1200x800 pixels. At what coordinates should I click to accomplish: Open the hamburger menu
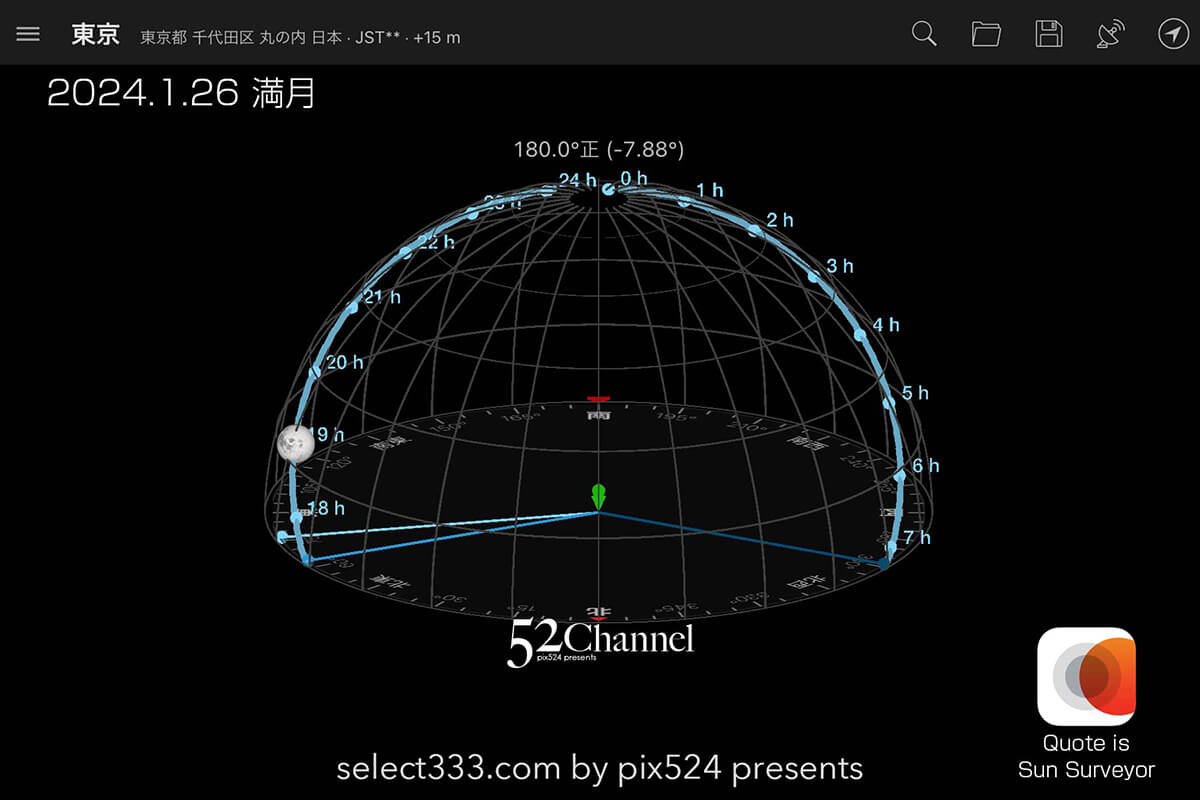click(28, 34)
